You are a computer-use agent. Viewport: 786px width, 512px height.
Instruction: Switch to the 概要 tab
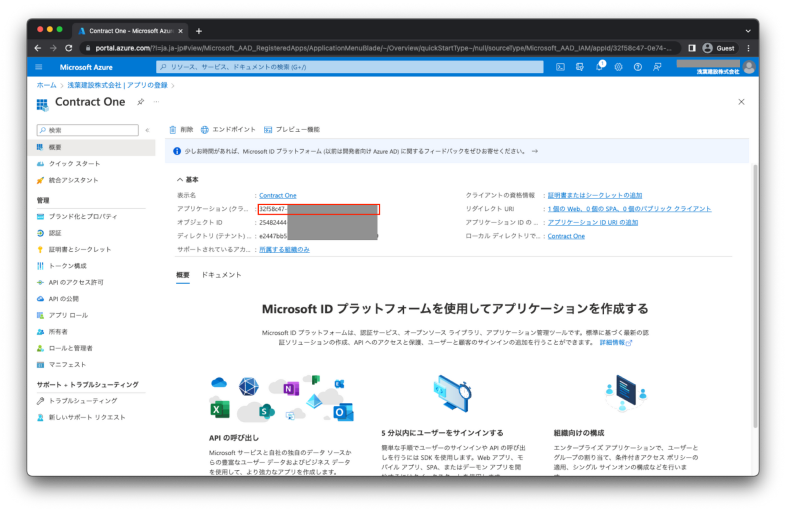(183, 275)
